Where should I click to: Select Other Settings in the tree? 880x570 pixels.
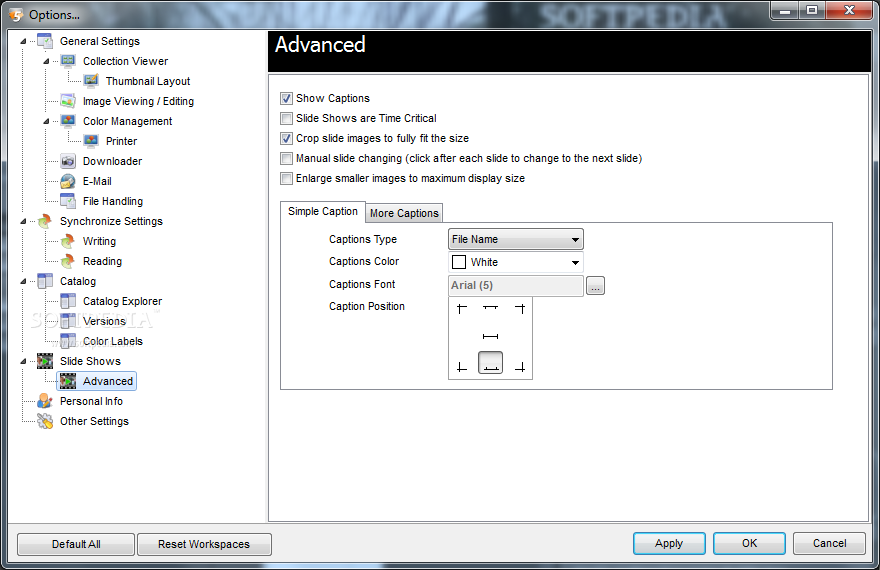[94, 421]
